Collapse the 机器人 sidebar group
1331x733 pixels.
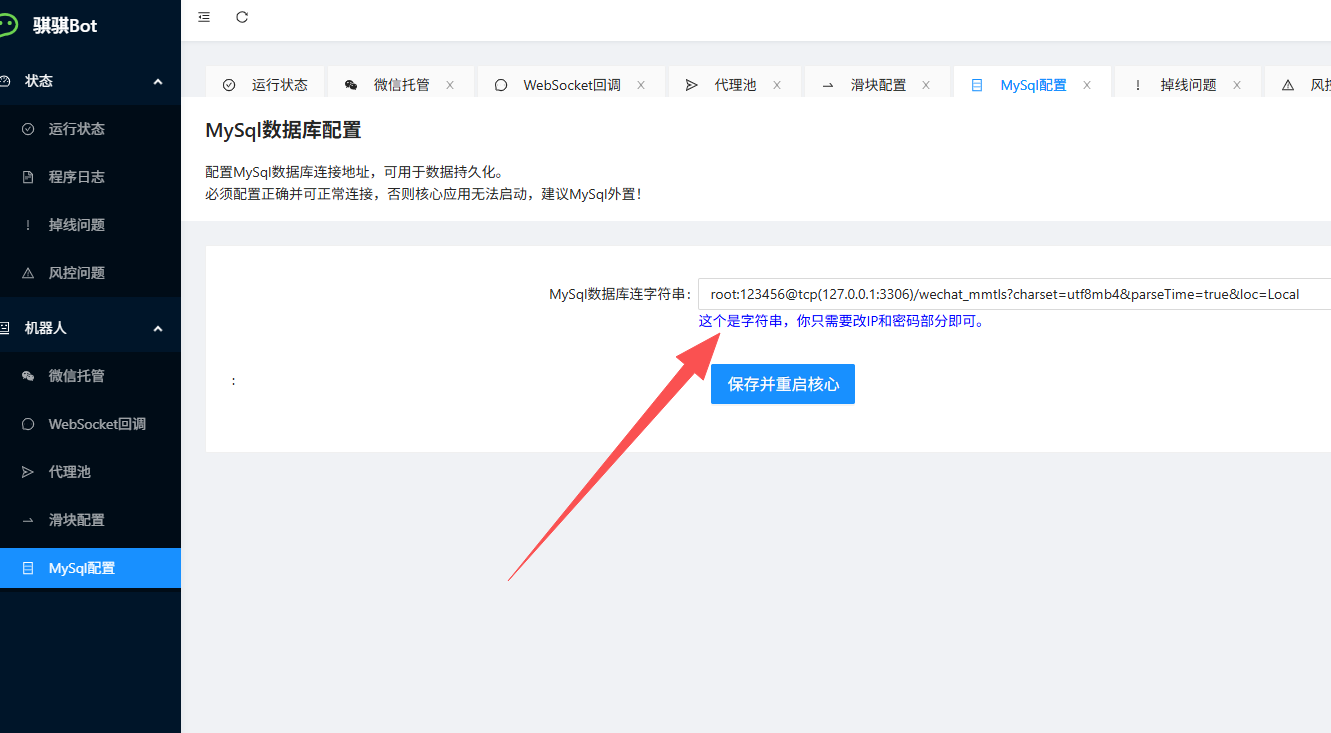[157, 328]
